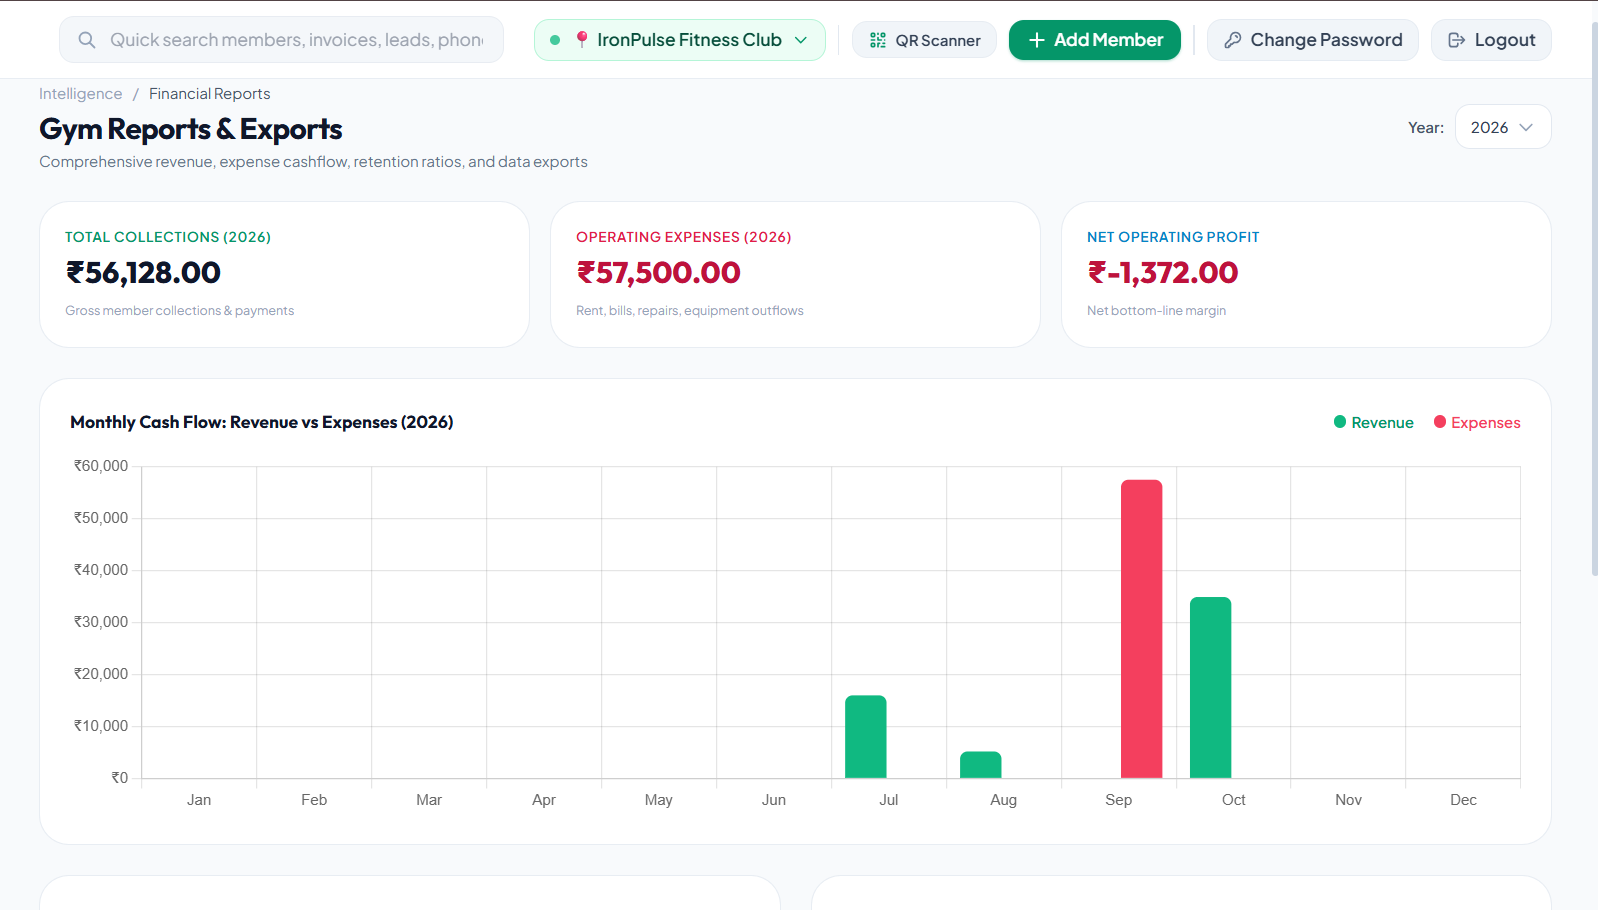The image size is (1598, 910).
Task: Open the Change Password dialog
Action: [1313, 40]
